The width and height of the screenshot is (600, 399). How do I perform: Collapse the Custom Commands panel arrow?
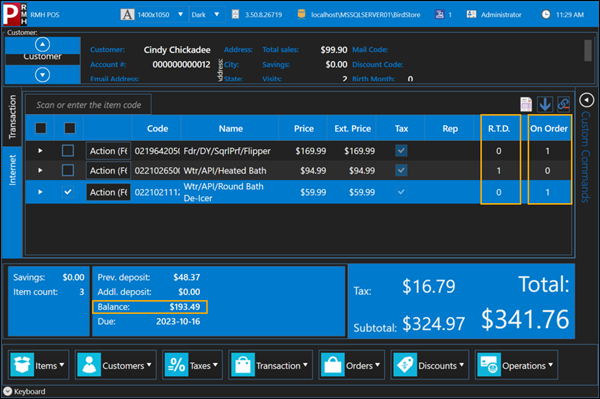586,100
